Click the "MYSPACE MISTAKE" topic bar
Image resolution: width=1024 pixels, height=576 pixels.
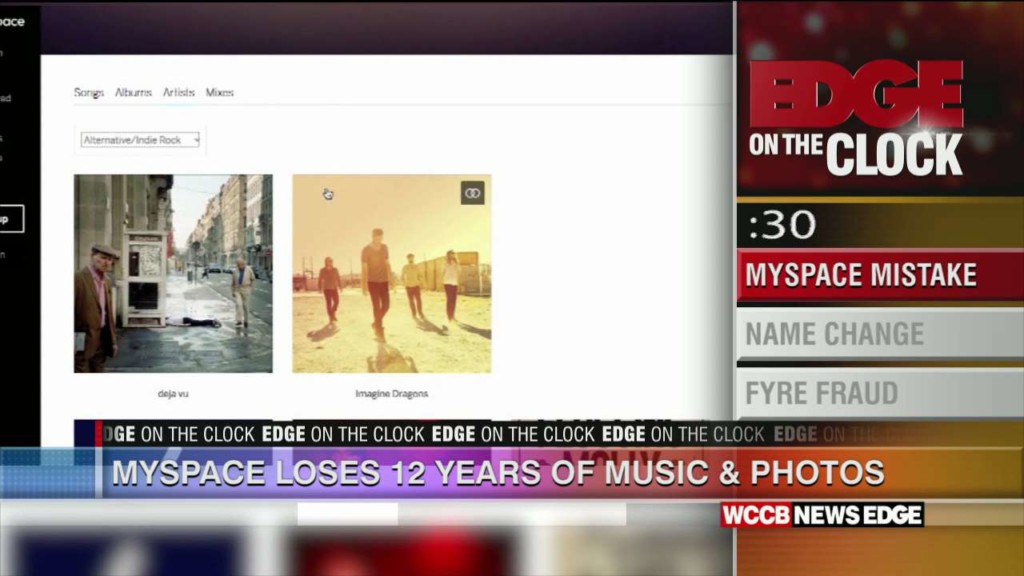pos(880,275)
